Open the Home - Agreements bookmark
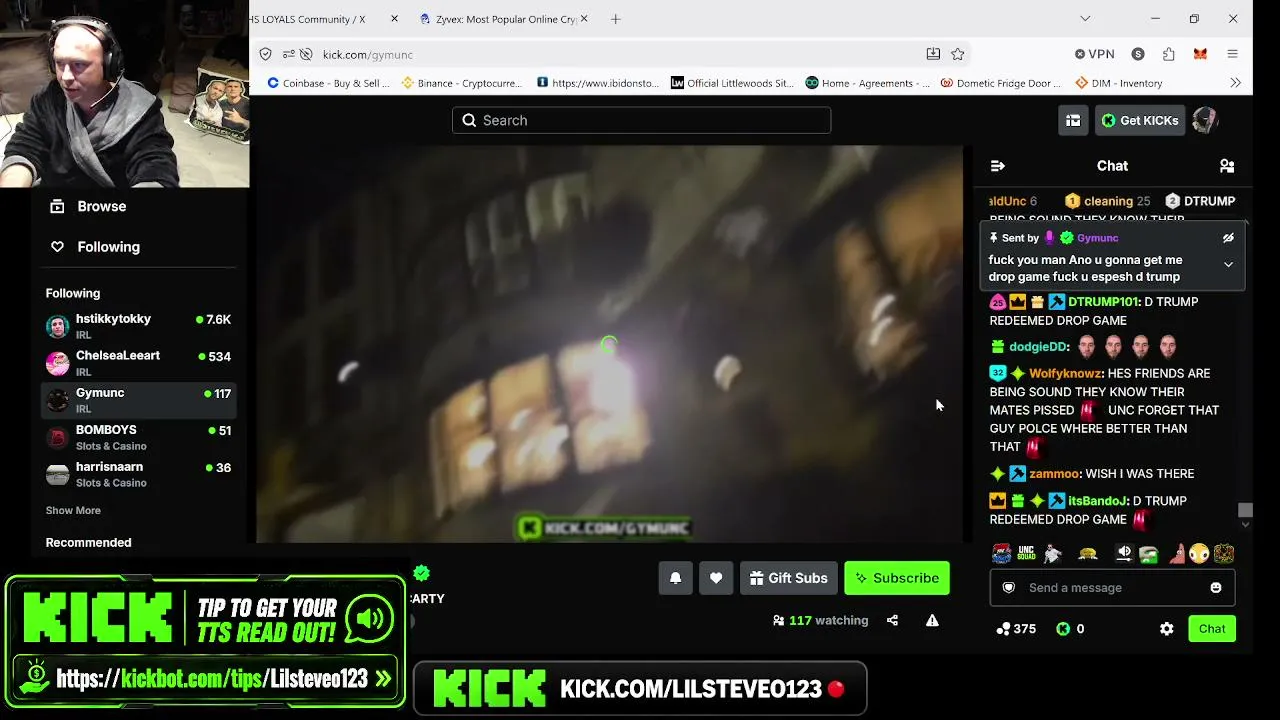Viewport: 1280px width, 720px height. tap(868, 83)
